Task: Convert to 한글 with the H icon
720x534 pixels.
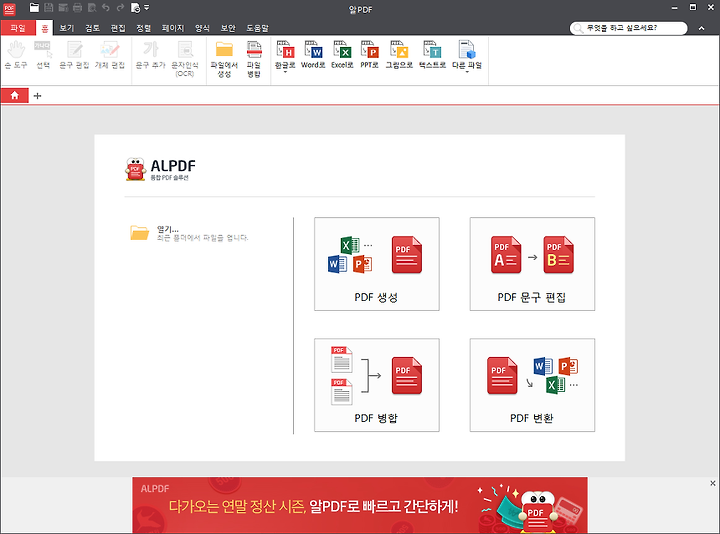Action: tap(285, 49)
